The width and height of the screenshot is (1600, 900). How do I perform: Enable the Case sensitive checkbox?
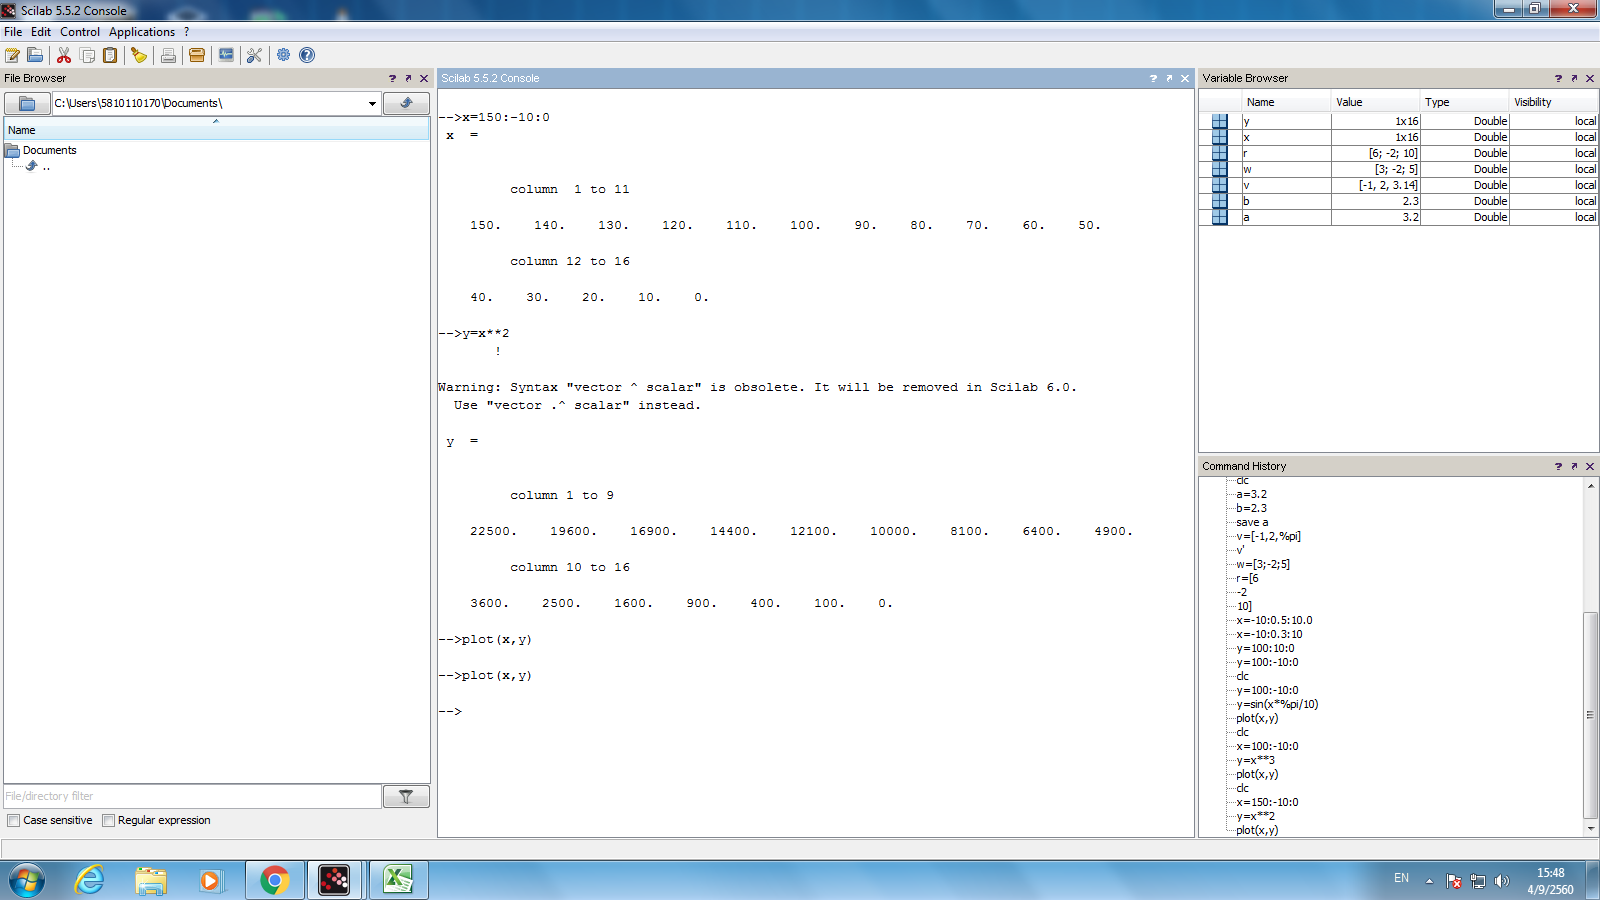coord(14,821)
